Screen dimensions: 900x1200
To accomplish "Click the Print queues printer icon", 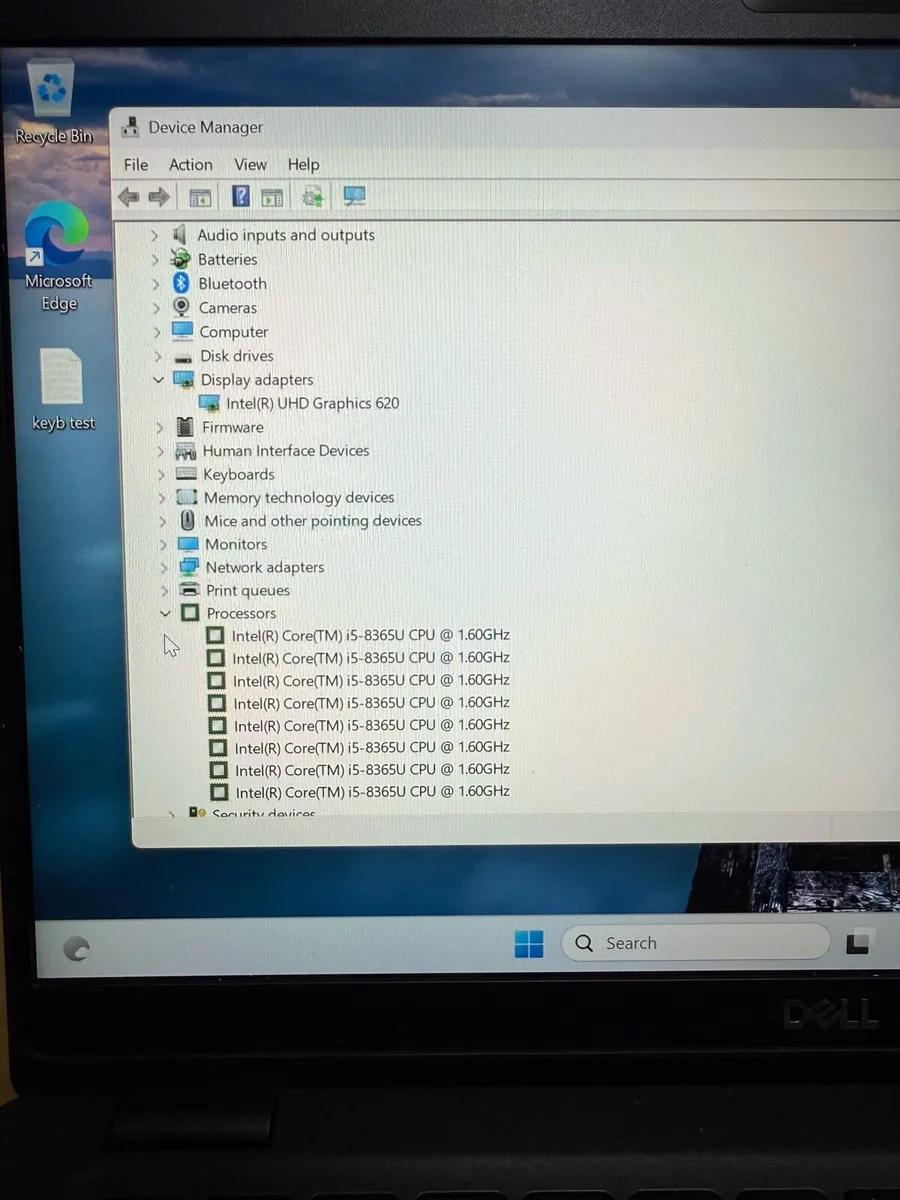I will (189, 590).
